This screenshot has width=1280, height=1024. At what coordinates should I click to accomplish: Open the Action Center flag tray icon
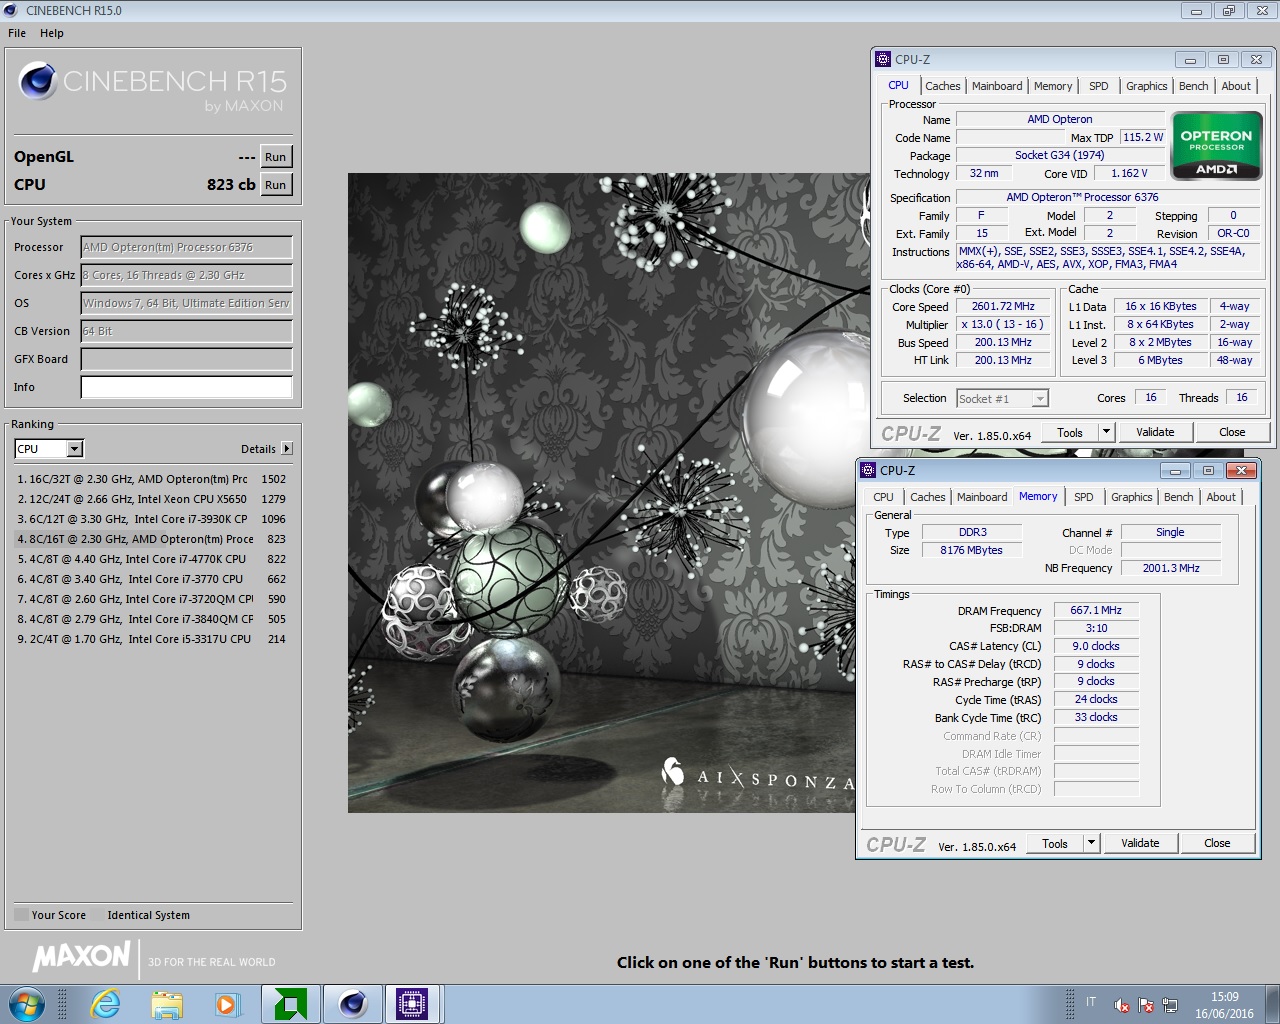click(1146, 1005)
